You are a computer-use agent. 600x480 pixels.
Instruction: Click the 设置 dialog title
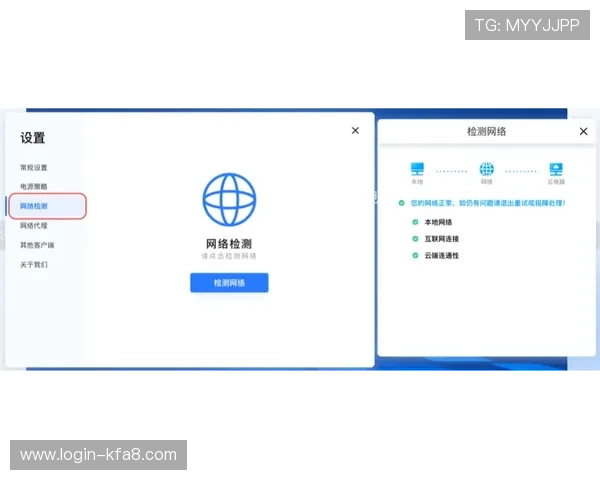pyautogui.click(x=33, y=138)
